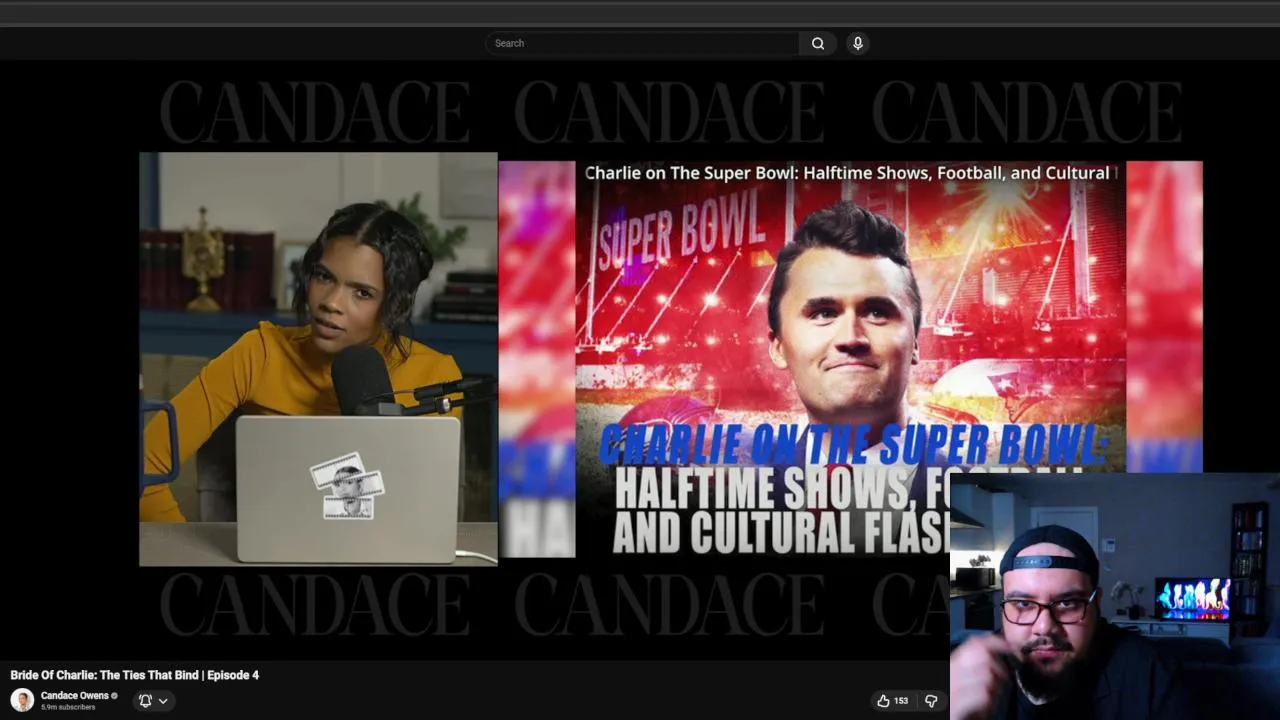Click the verified badge next to Candace Owens
The height and width of the screenshot is (720, 1280).
click(114, 696)
